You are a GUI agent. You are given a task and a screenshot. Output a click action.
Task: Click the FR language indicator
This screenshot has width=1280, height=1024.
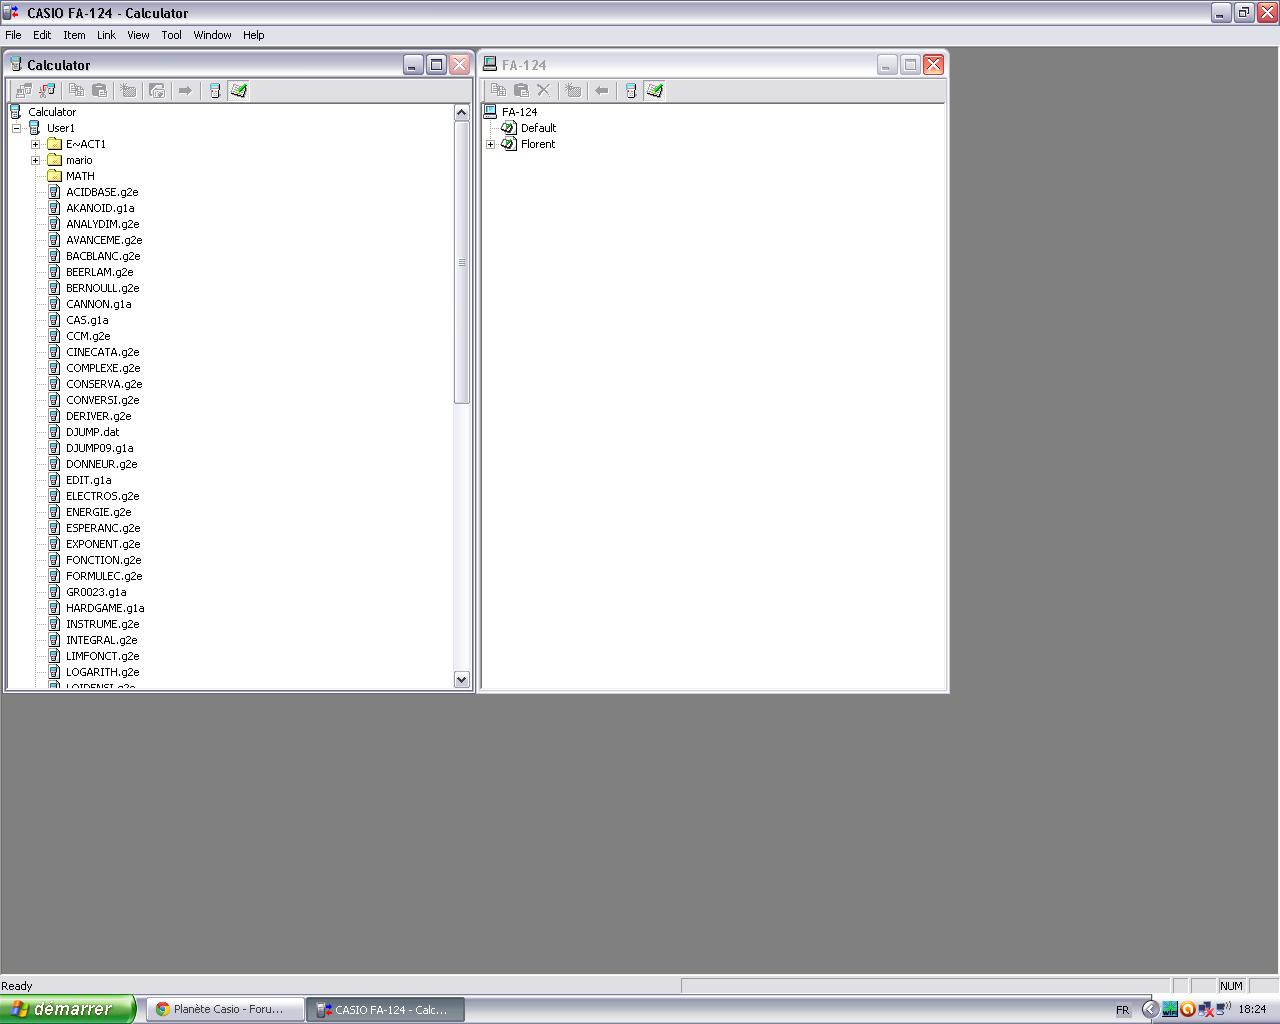tap(1122, 1010)
